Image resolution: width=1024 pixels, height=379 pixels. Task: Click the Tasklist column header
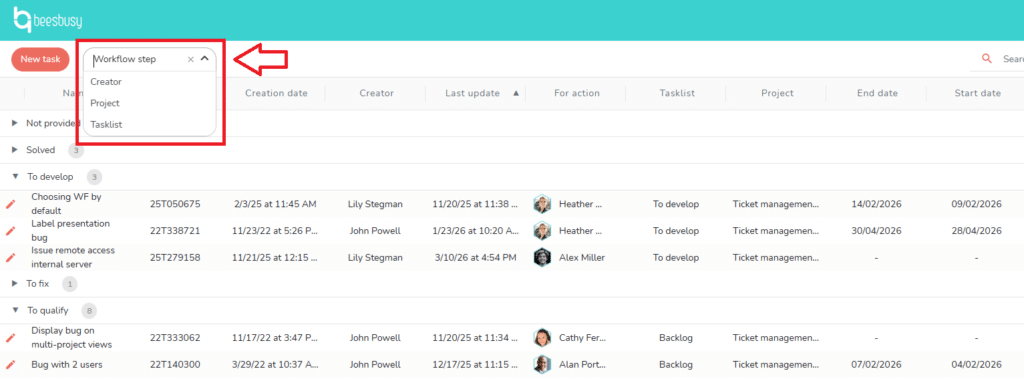(x=677, y=93)
